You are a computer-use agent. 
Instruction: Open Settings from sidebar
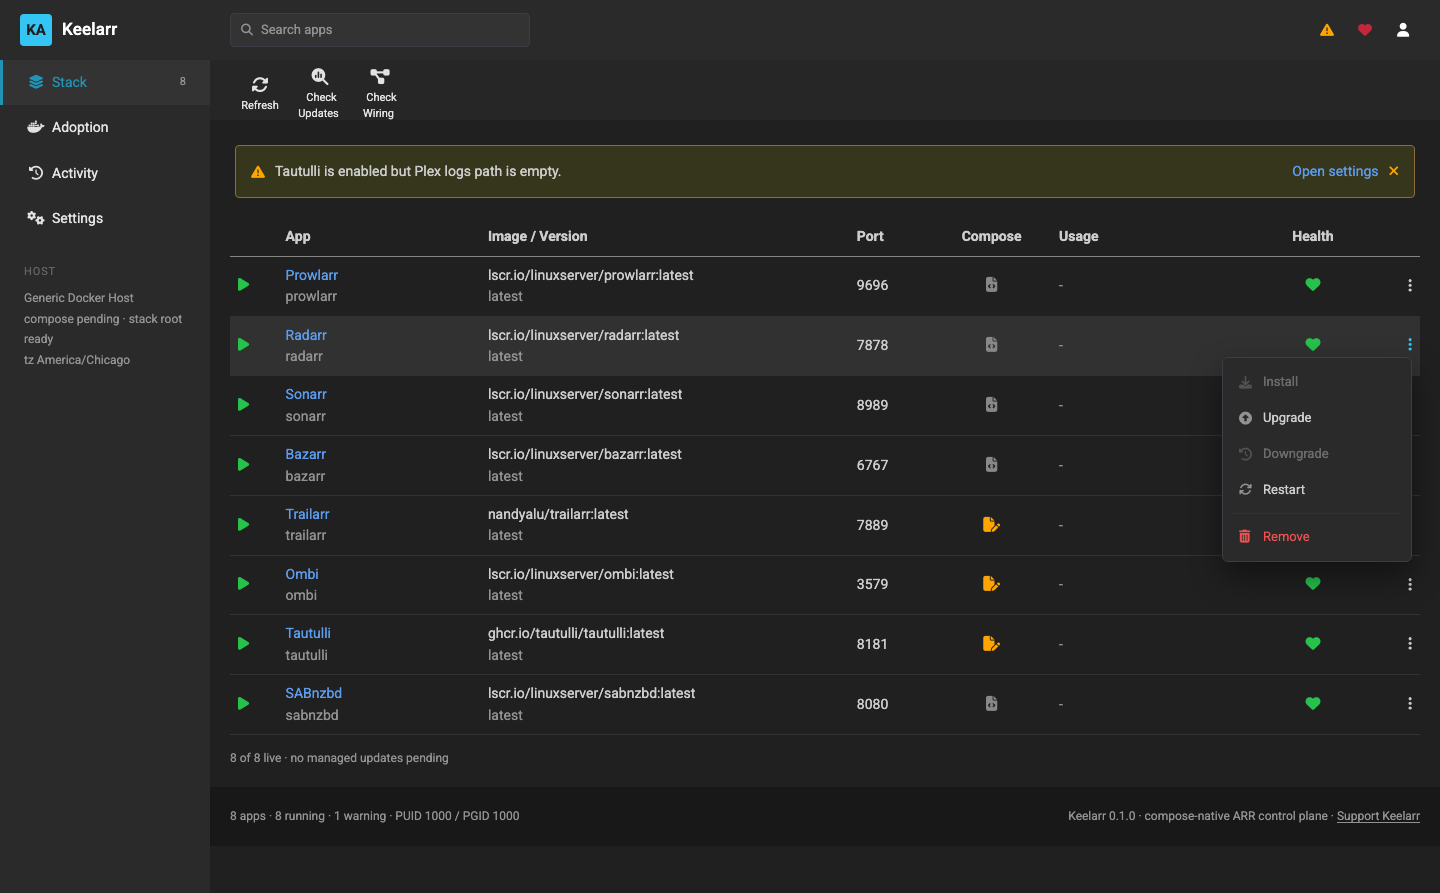click(x=105, y=218)
